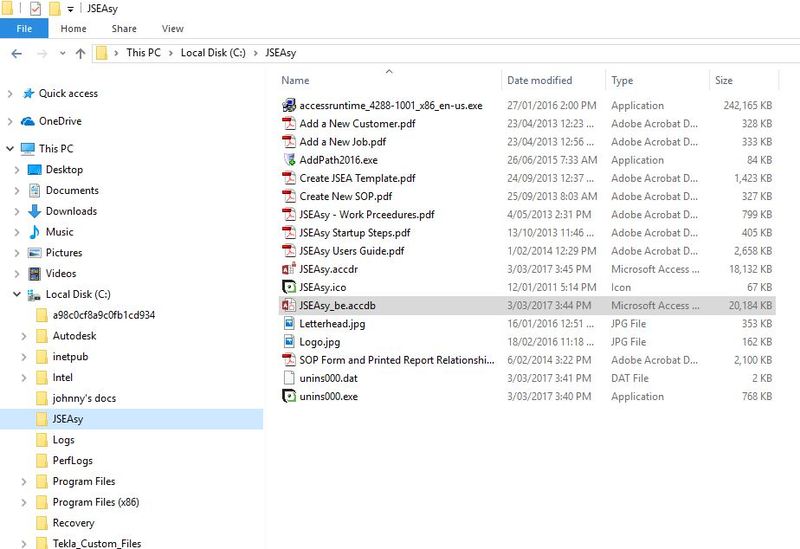The height and width of the screenshot is (549, 800).
Task: Open the File menu tab
Action: [x=24, y=29]
